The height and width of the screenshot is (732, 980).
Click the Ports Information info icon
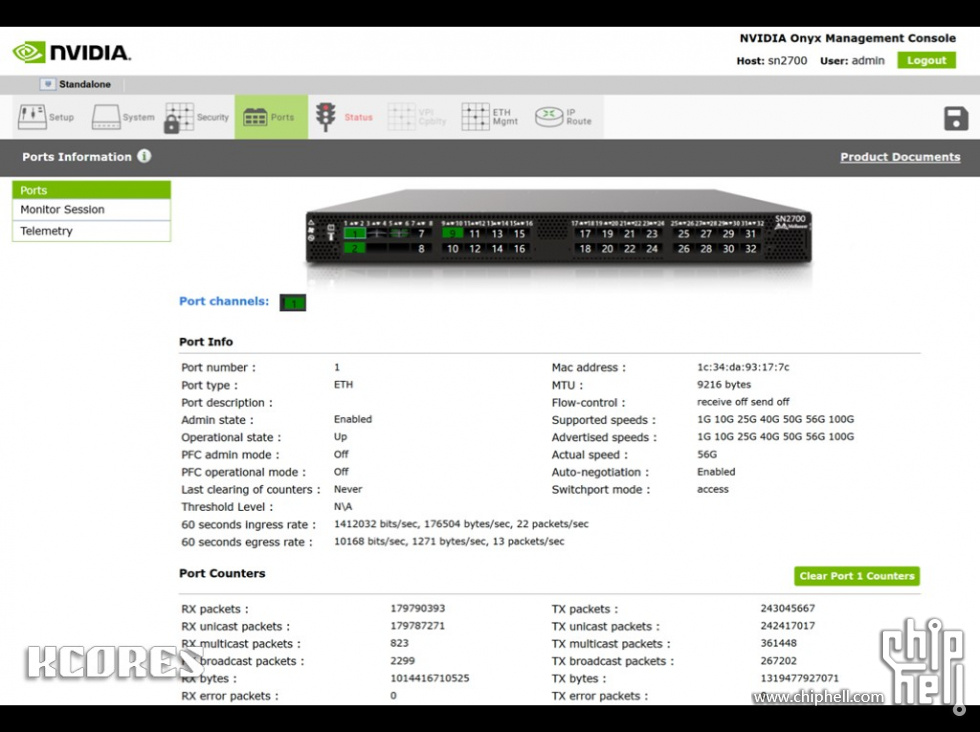tap(144, 156)
